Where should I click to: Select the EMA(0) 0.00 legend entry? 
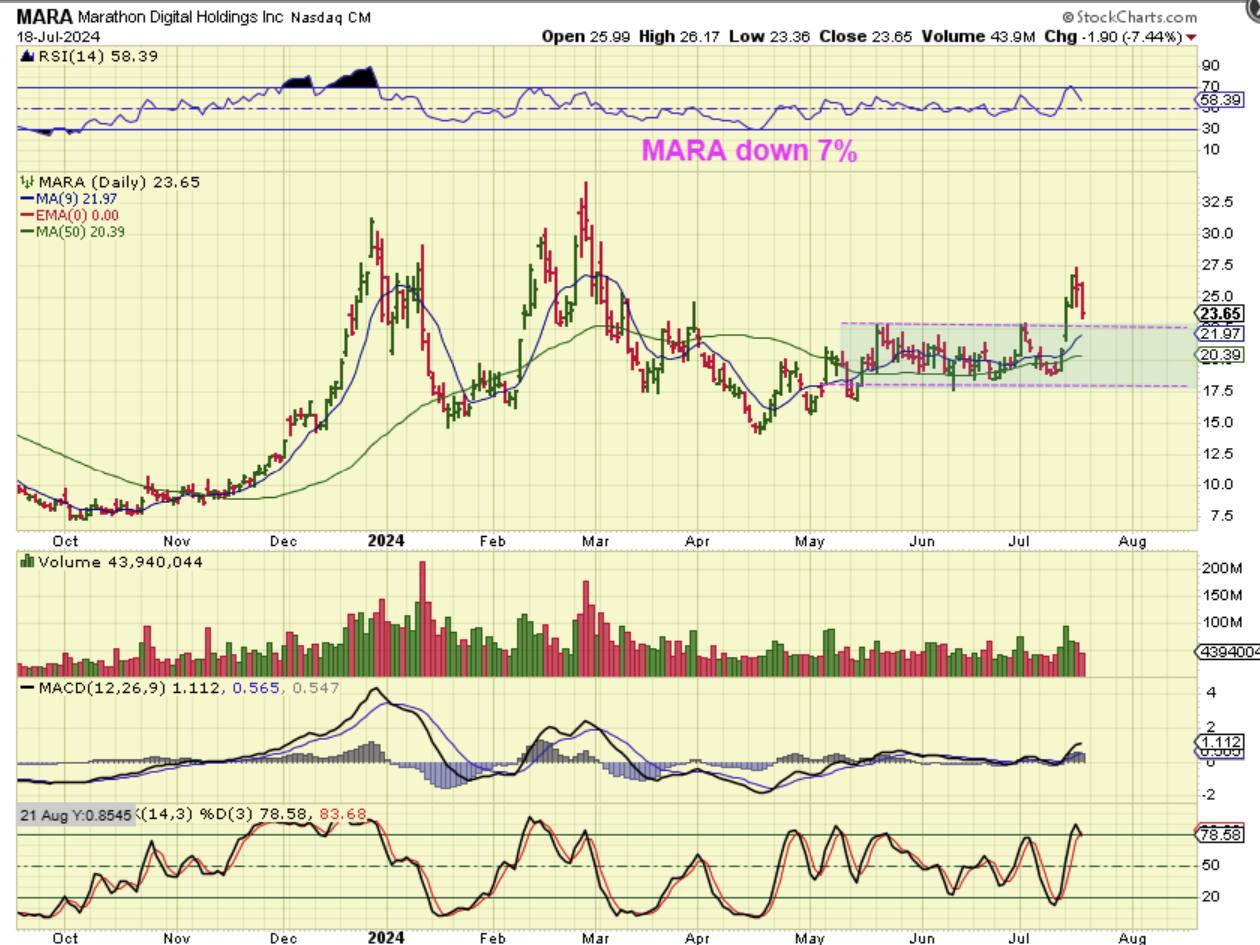69,215
